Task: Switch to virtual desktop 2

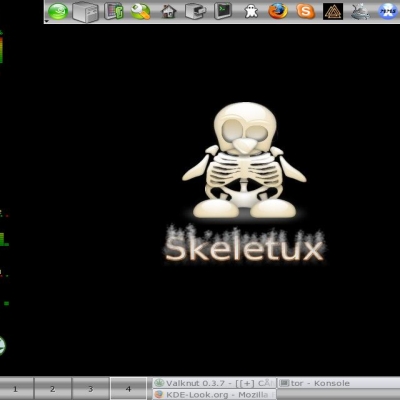Action: [53, 389]
